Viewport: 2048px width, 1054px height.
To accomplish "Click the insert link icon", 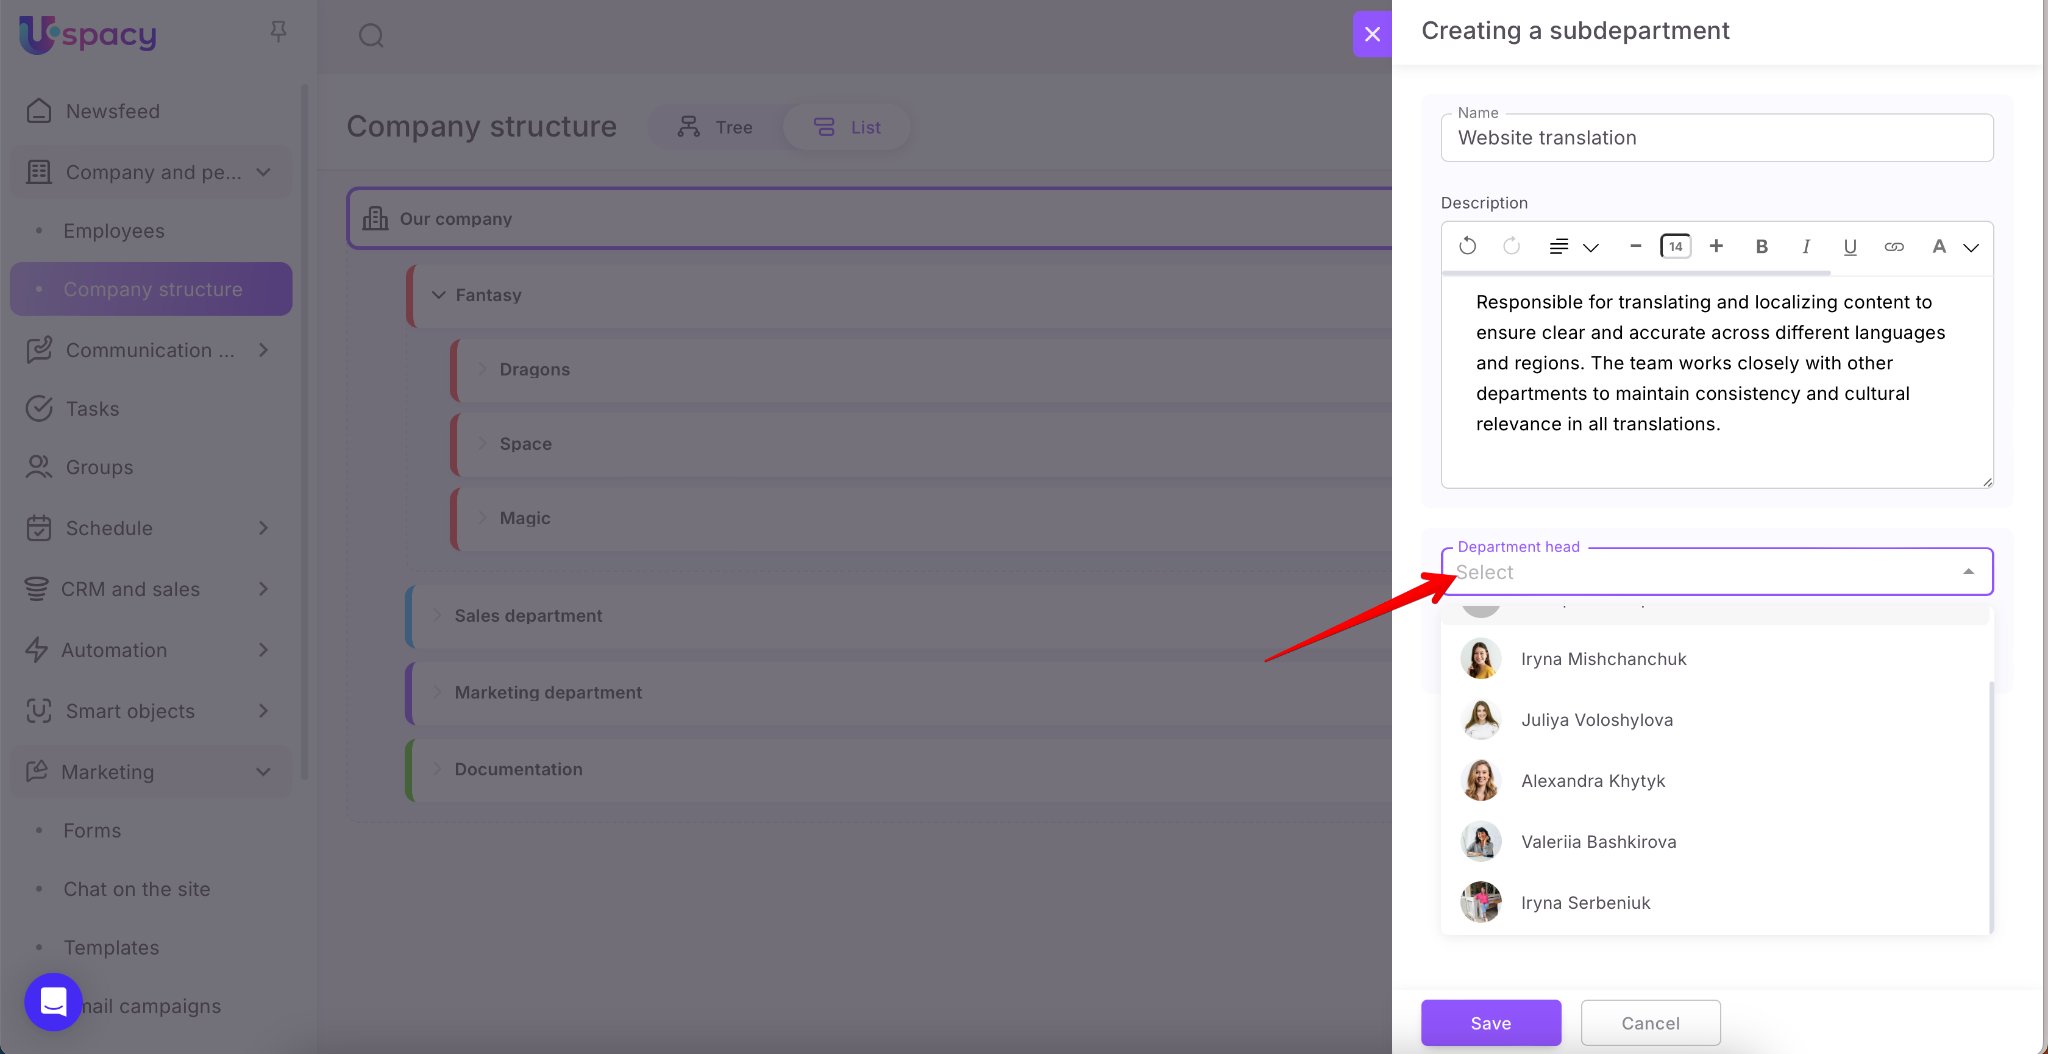I will (x=1893, y=247).
